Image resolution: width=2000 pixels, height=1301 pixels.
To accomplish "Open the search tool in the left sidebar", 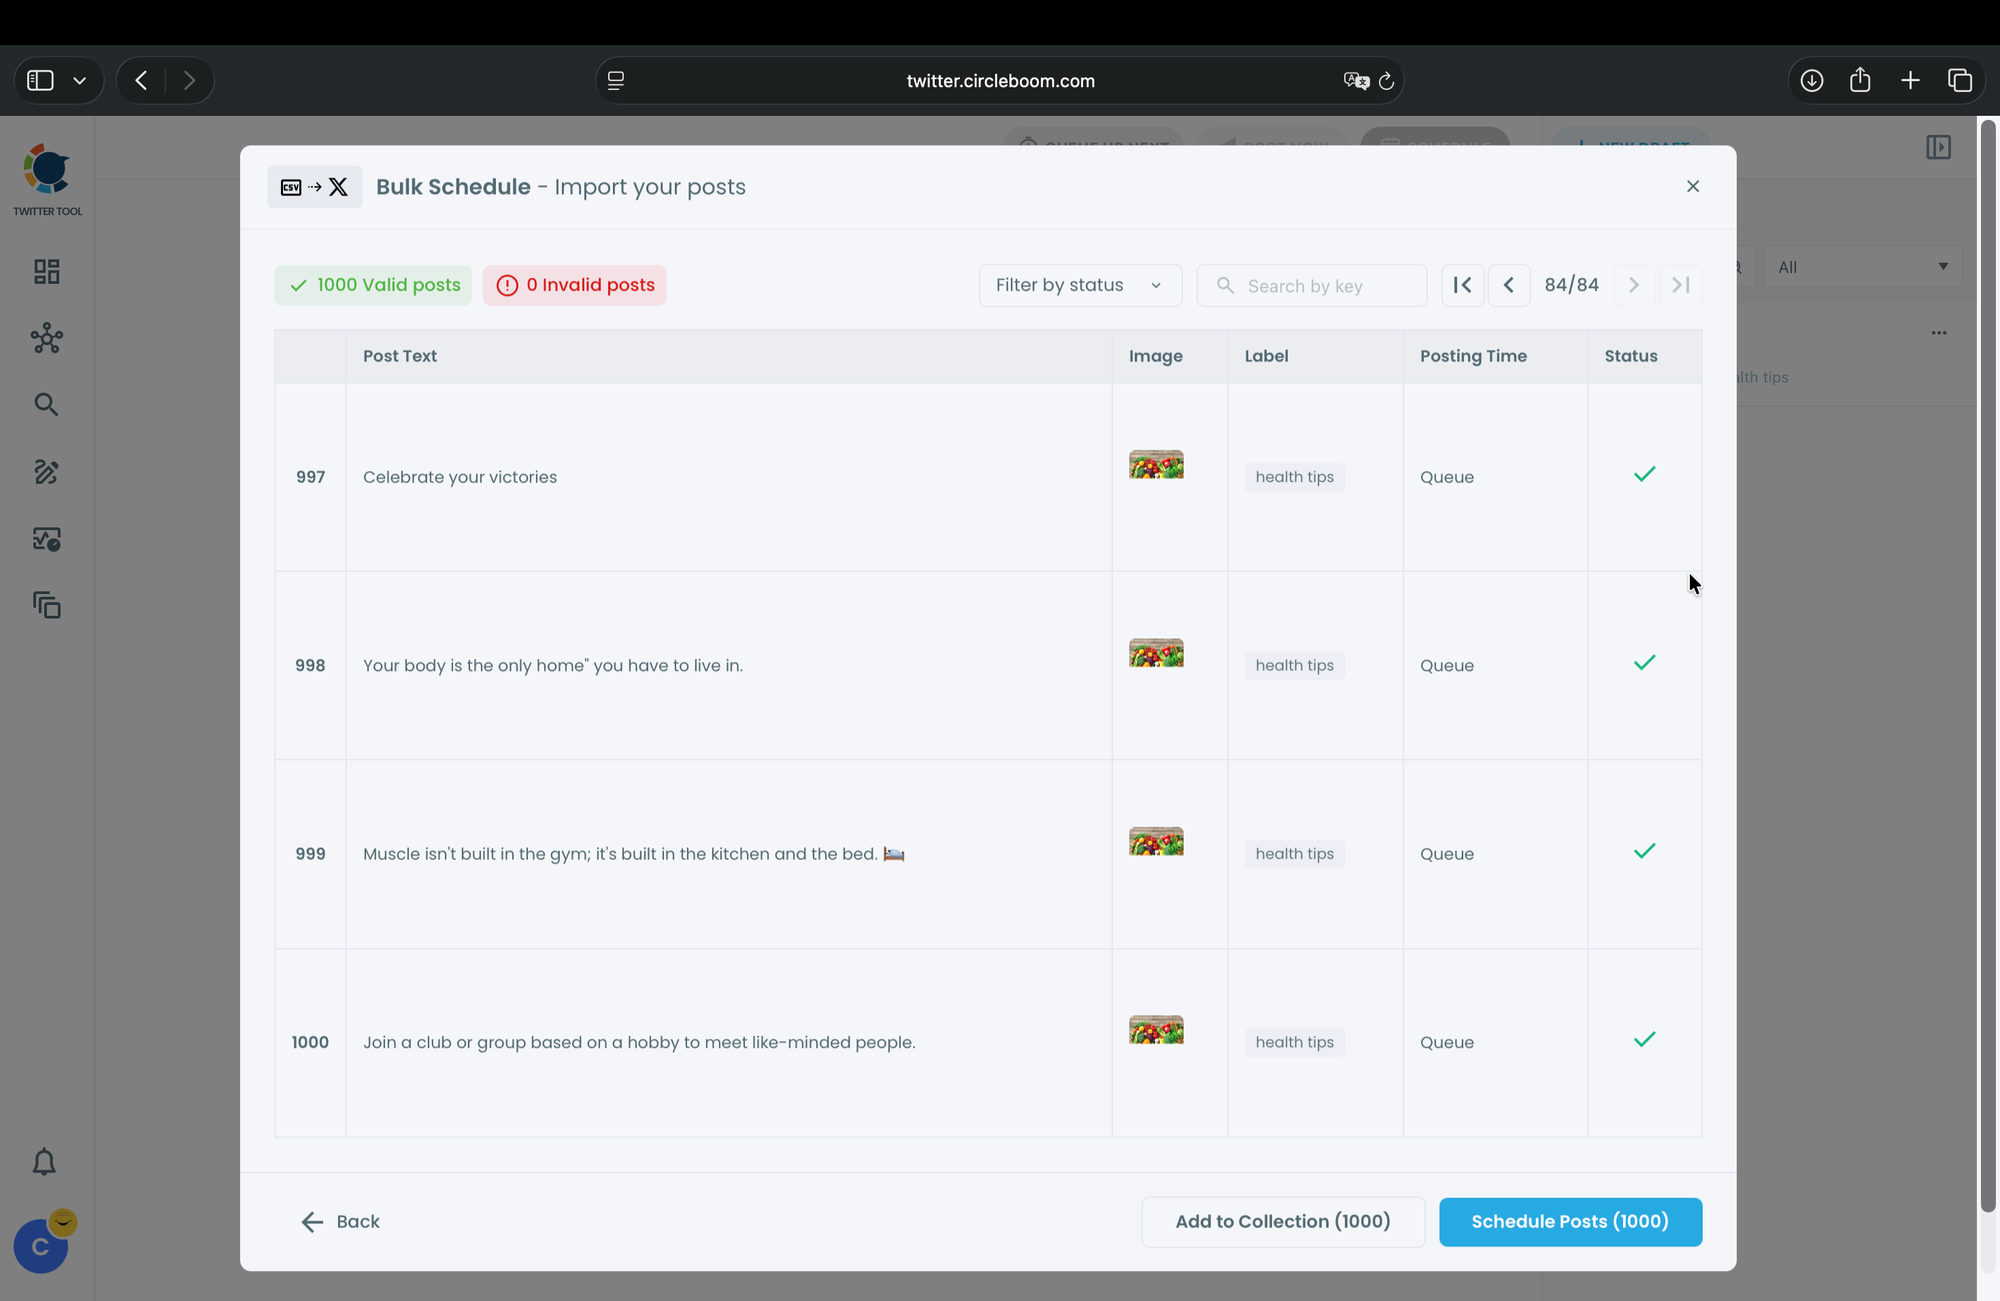I will click(46, 404).
